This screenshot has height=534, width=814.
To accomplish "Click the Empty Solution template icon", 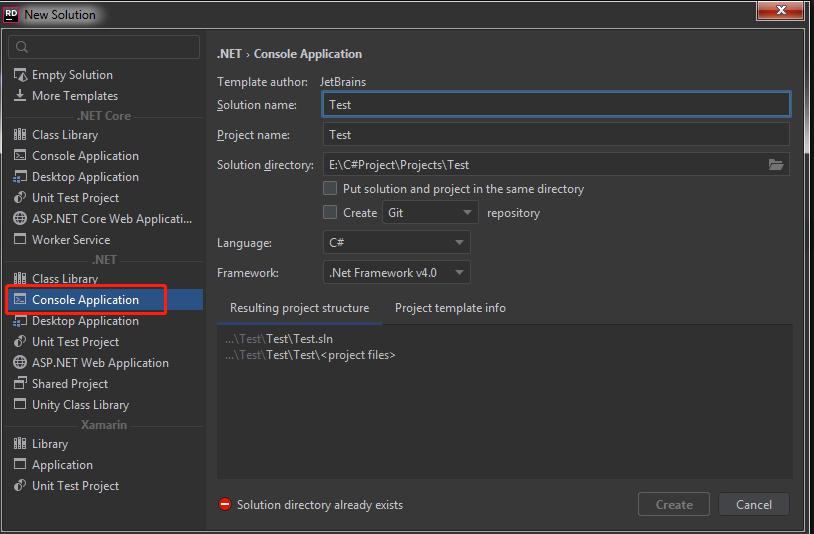I will coord(21,75).
